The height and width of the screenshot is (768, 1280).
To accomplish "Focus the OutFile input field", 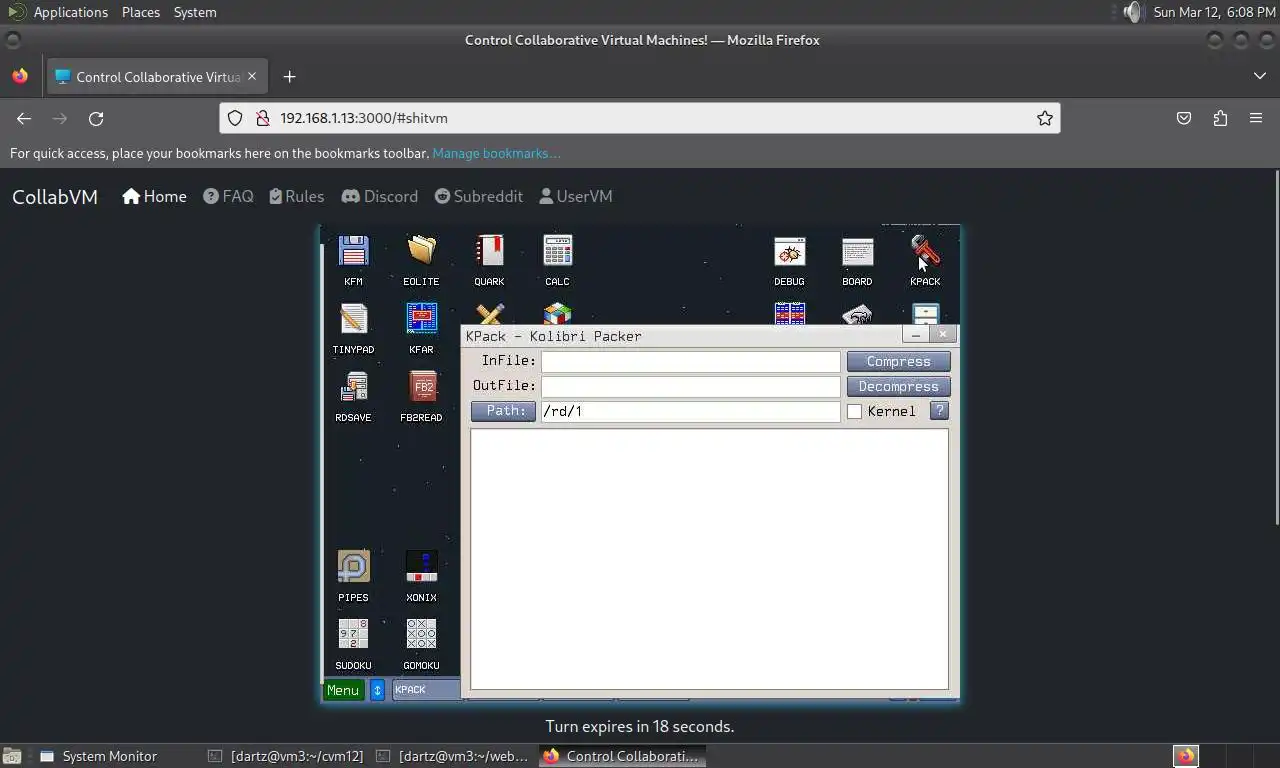I will coord(690,386).
